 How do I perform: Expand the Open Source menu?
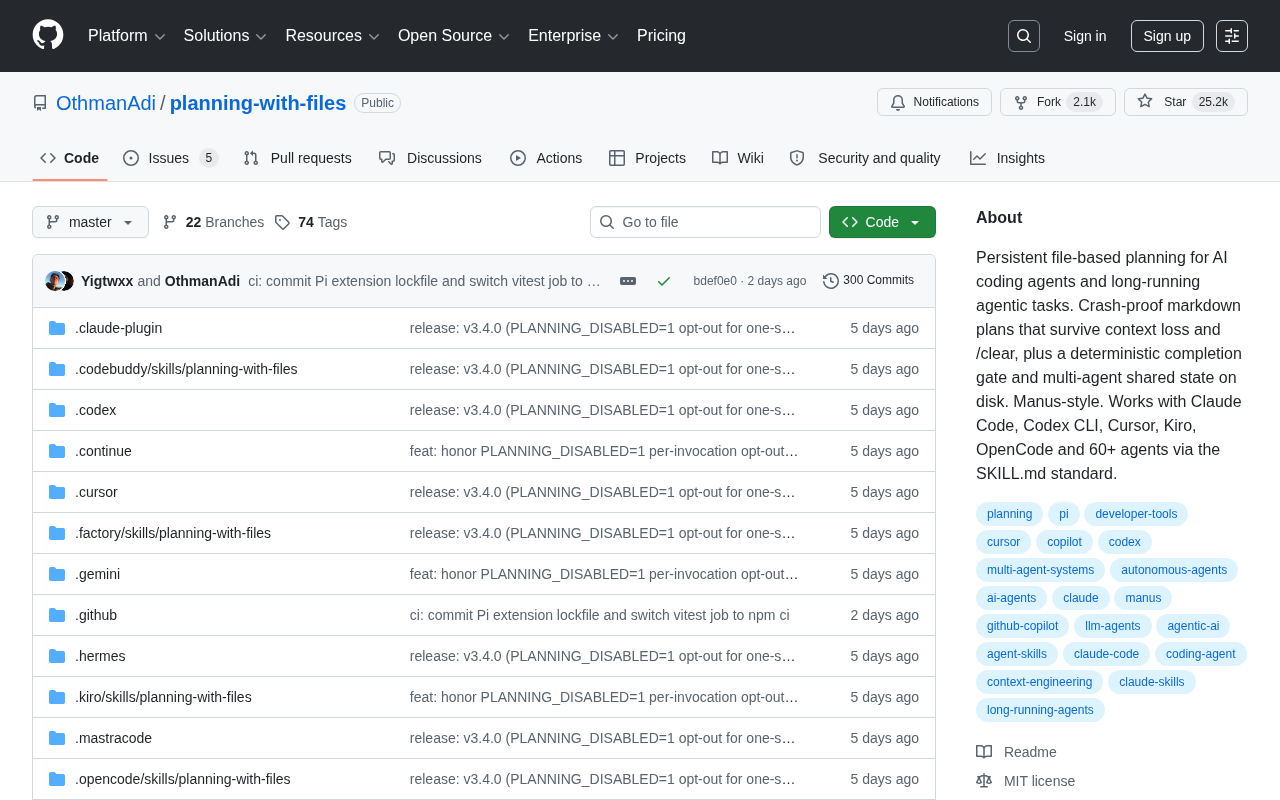tap(454, 36)
